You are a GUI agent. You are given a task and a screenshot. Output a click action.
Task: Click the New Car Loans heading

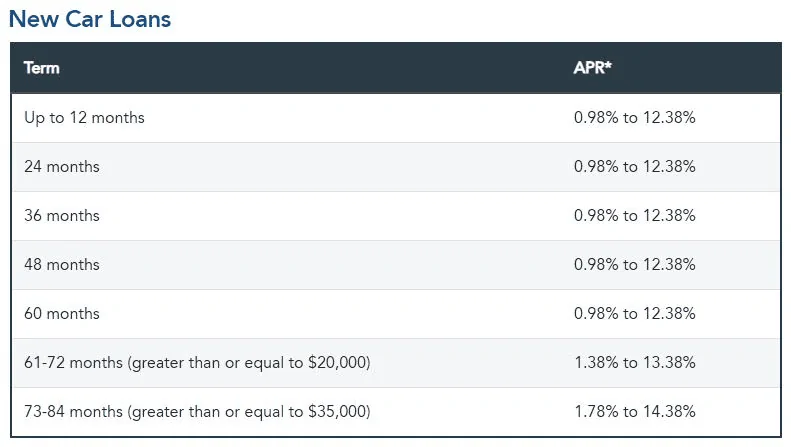coord(90,19)
